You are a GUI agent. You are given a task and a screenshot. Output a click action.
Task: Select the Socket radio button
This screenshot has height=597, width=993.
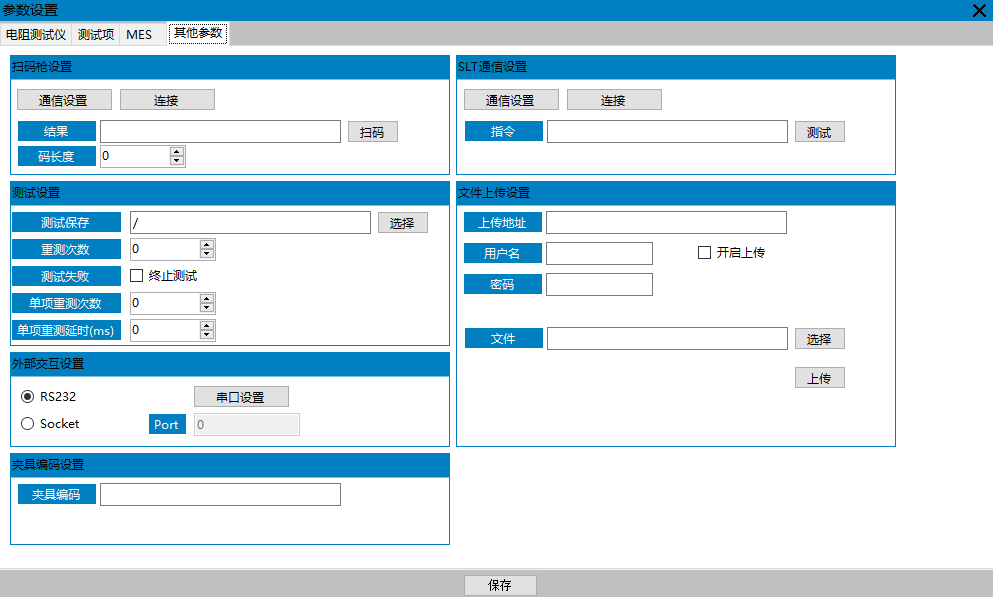click(27, 424)
